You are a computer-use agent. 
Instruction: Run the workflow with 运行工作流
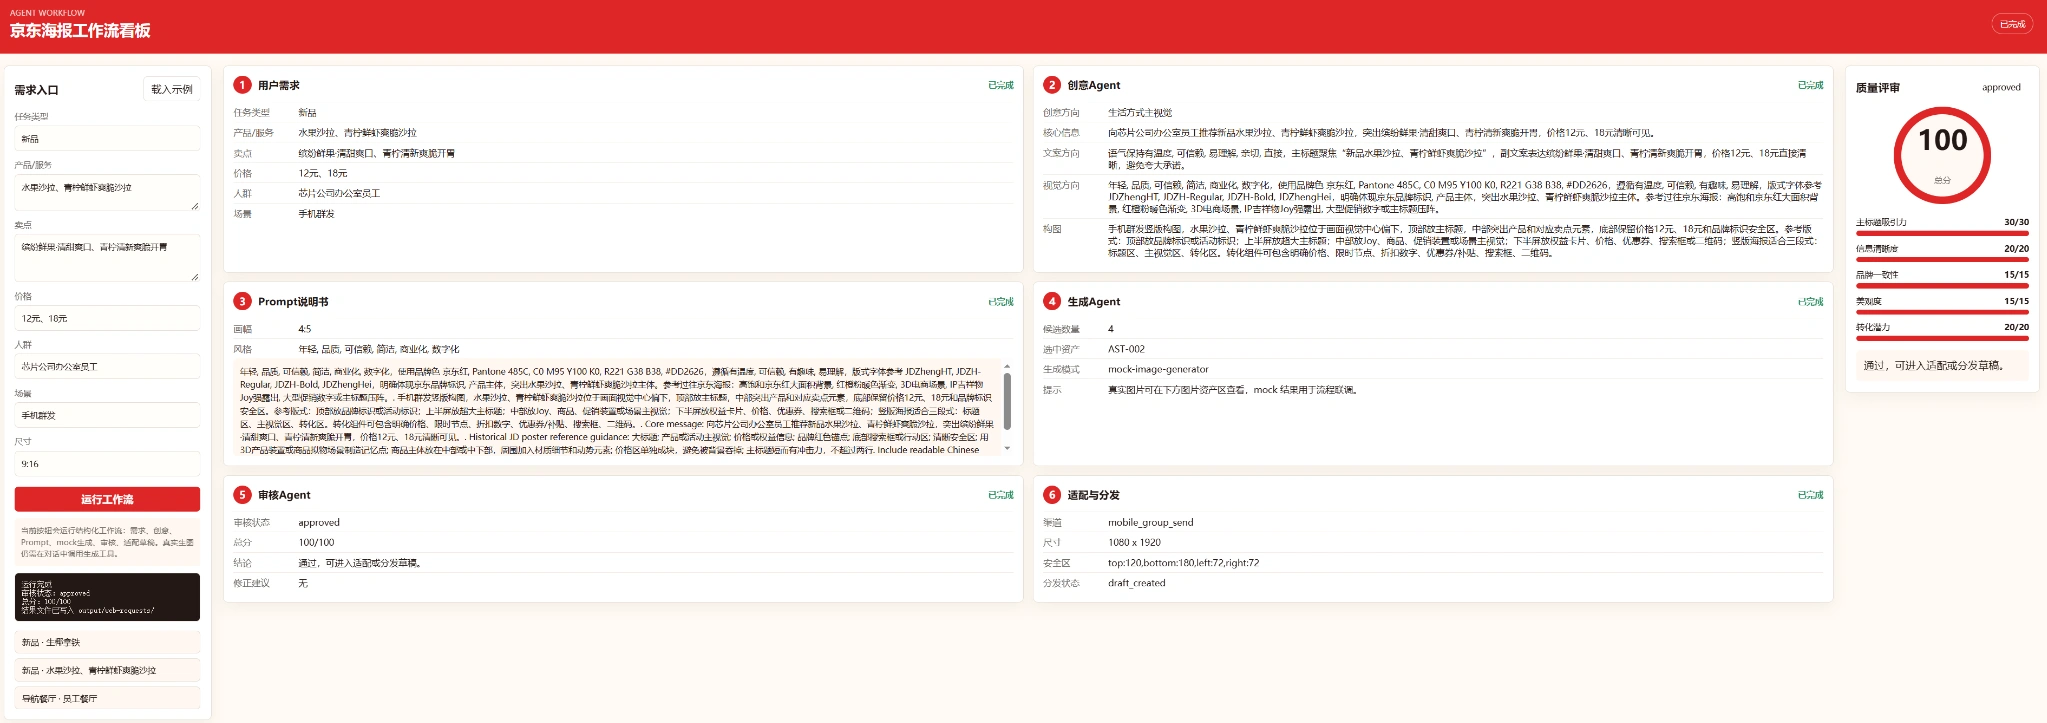tap(107, 499)
